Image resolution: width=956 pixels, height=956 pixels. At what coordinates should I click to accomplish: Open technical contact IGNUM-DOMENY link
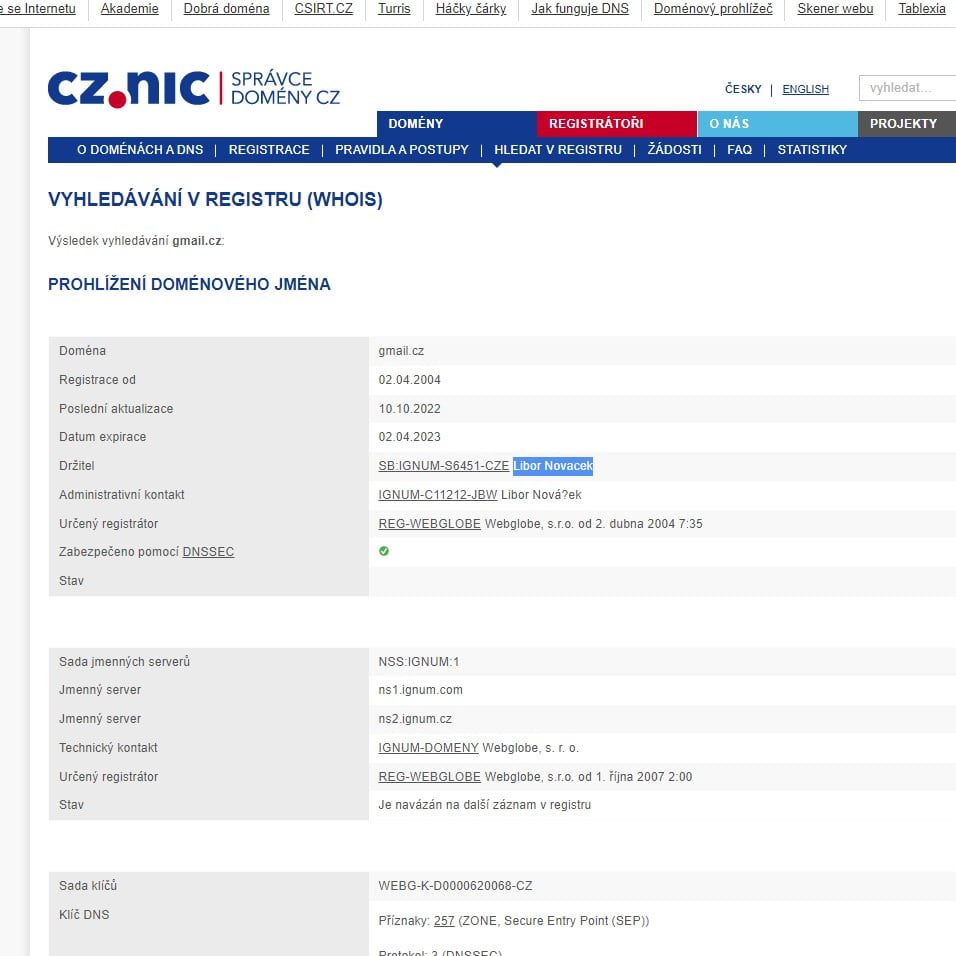(x=428, y=748)
